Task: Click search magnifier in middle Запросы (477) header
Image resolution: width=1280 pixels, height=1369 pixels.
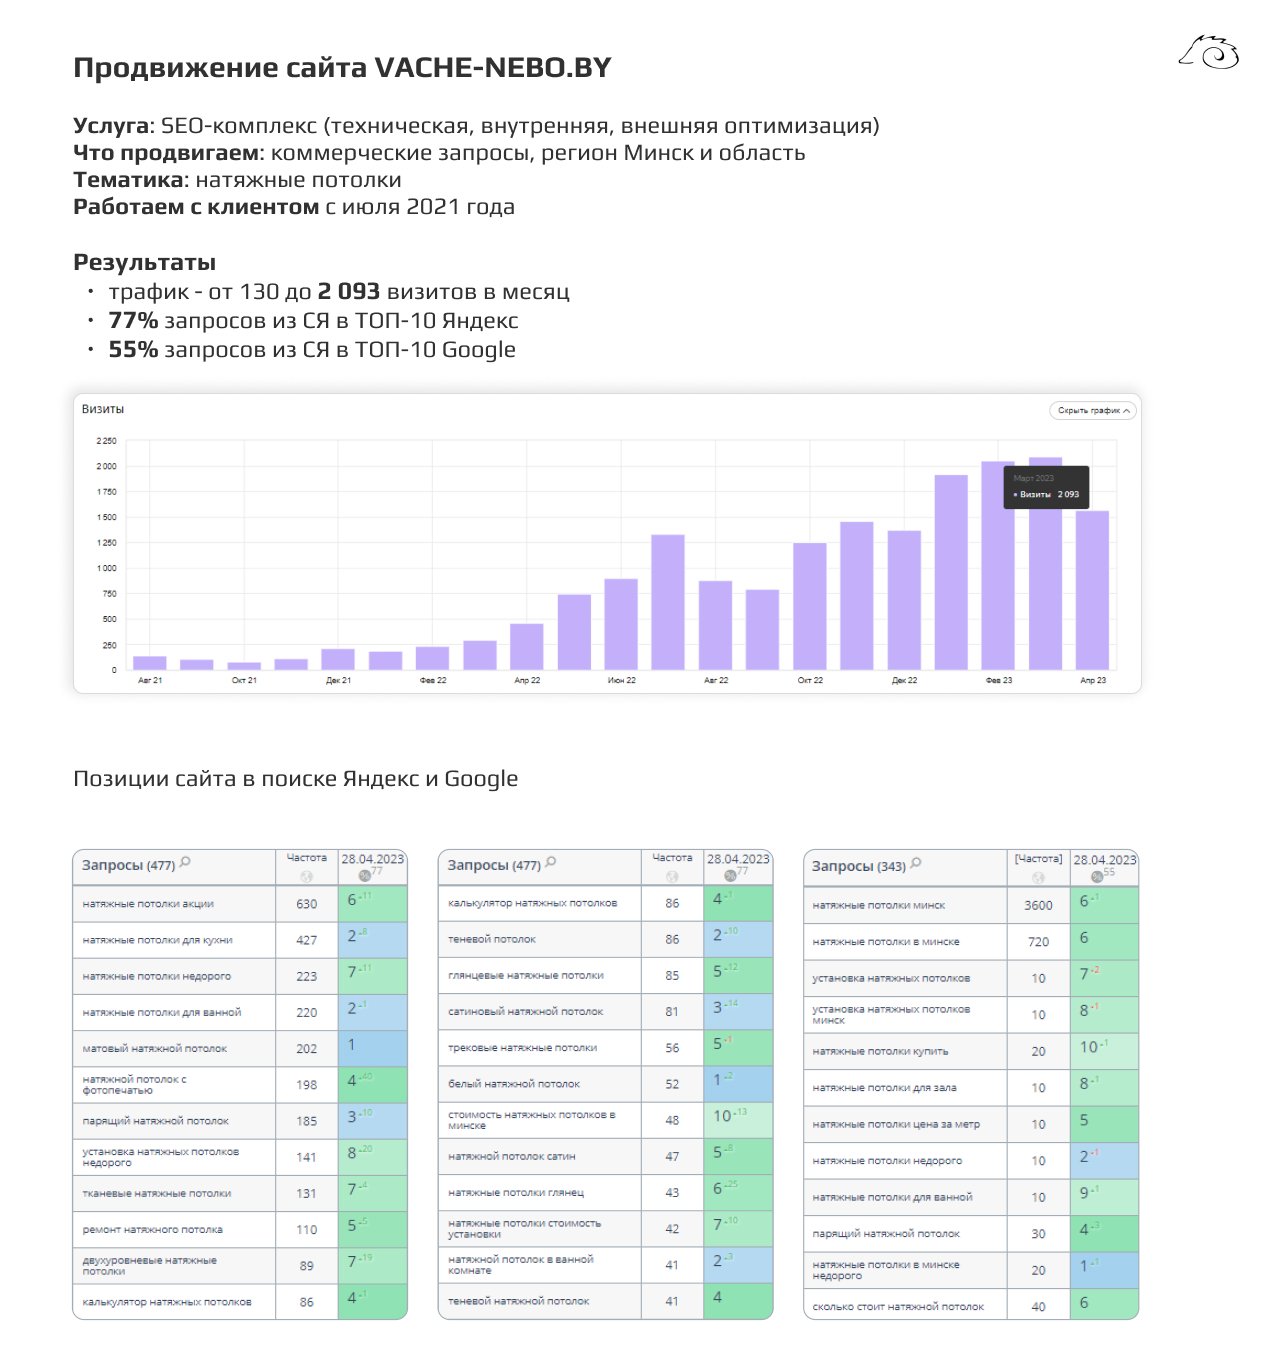Action: pos(551,863)
